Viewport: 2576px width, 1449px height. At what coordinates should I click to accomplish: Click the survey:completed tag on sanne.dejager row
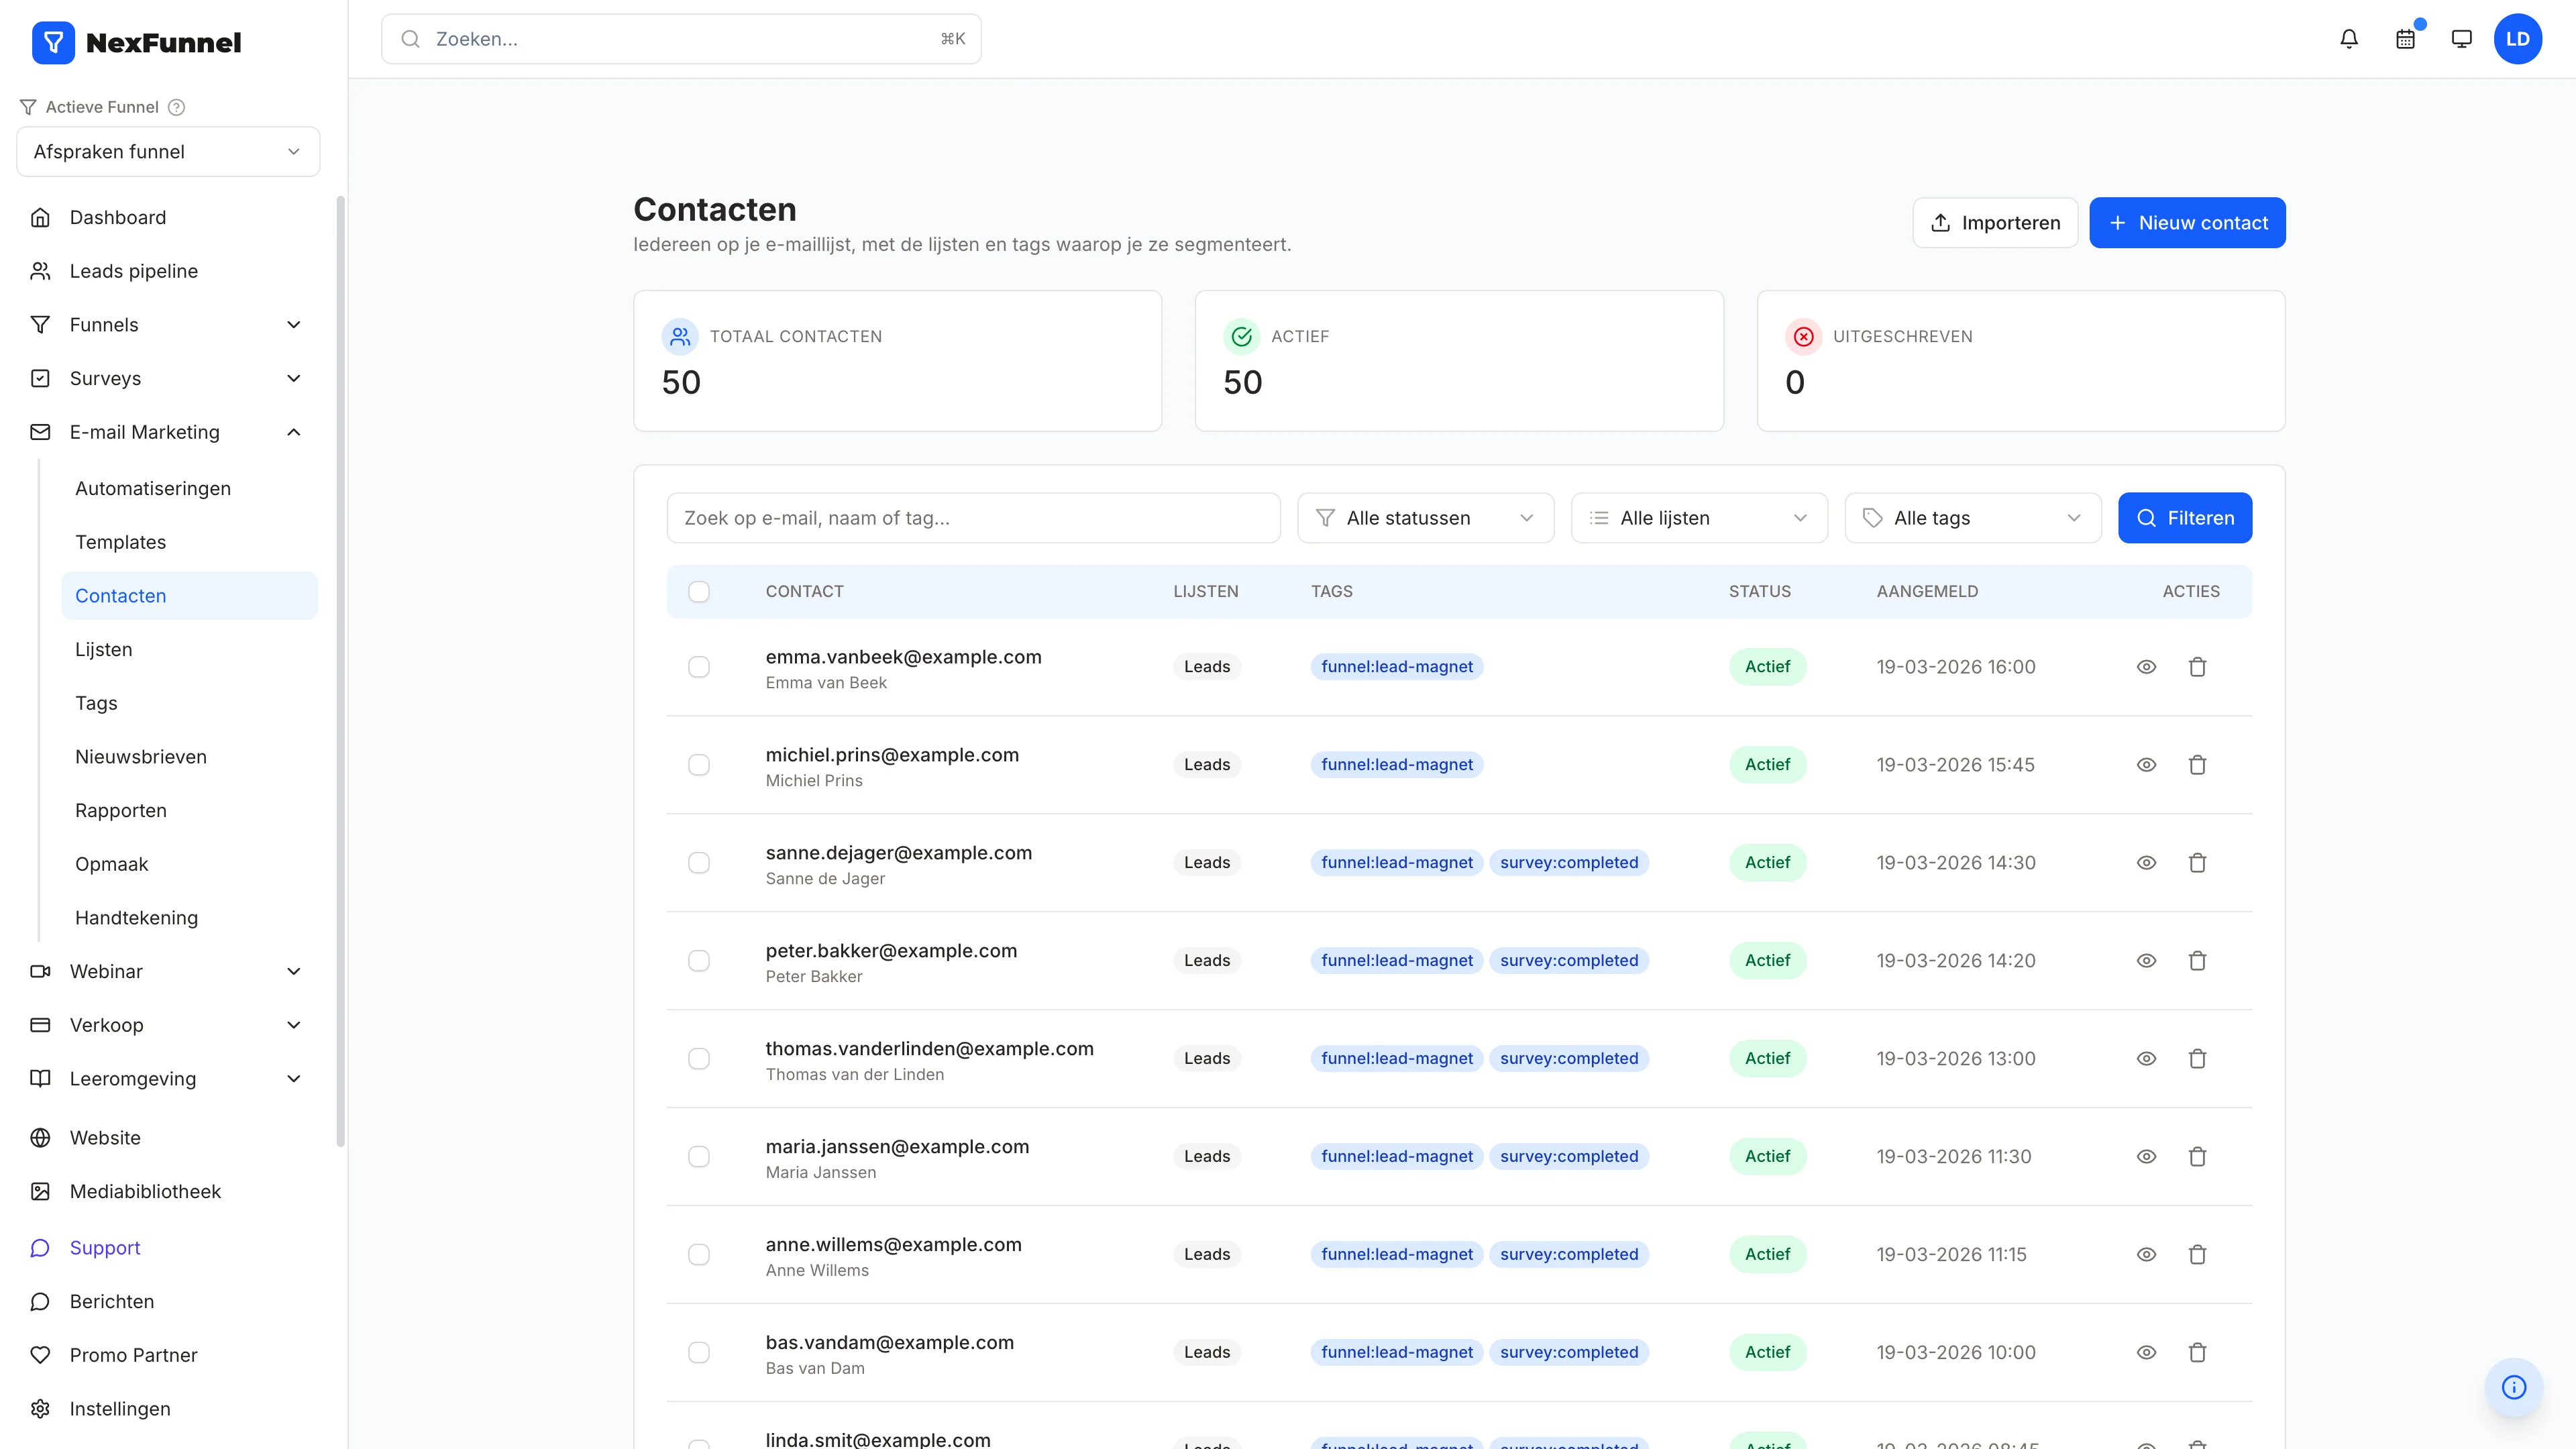tap(1568, 863)
